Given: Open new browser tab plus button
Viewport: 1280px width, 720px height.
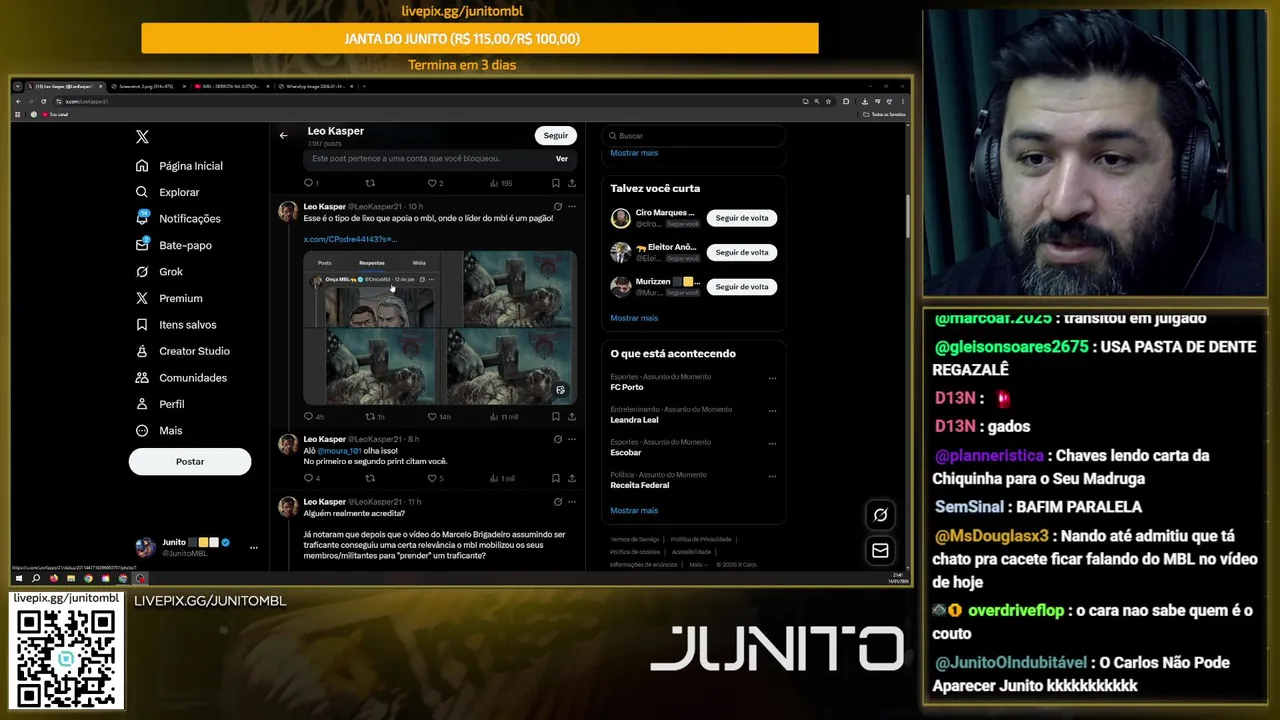Looking at the screenshot, I should pyautogui.click(x=364, y=87).
